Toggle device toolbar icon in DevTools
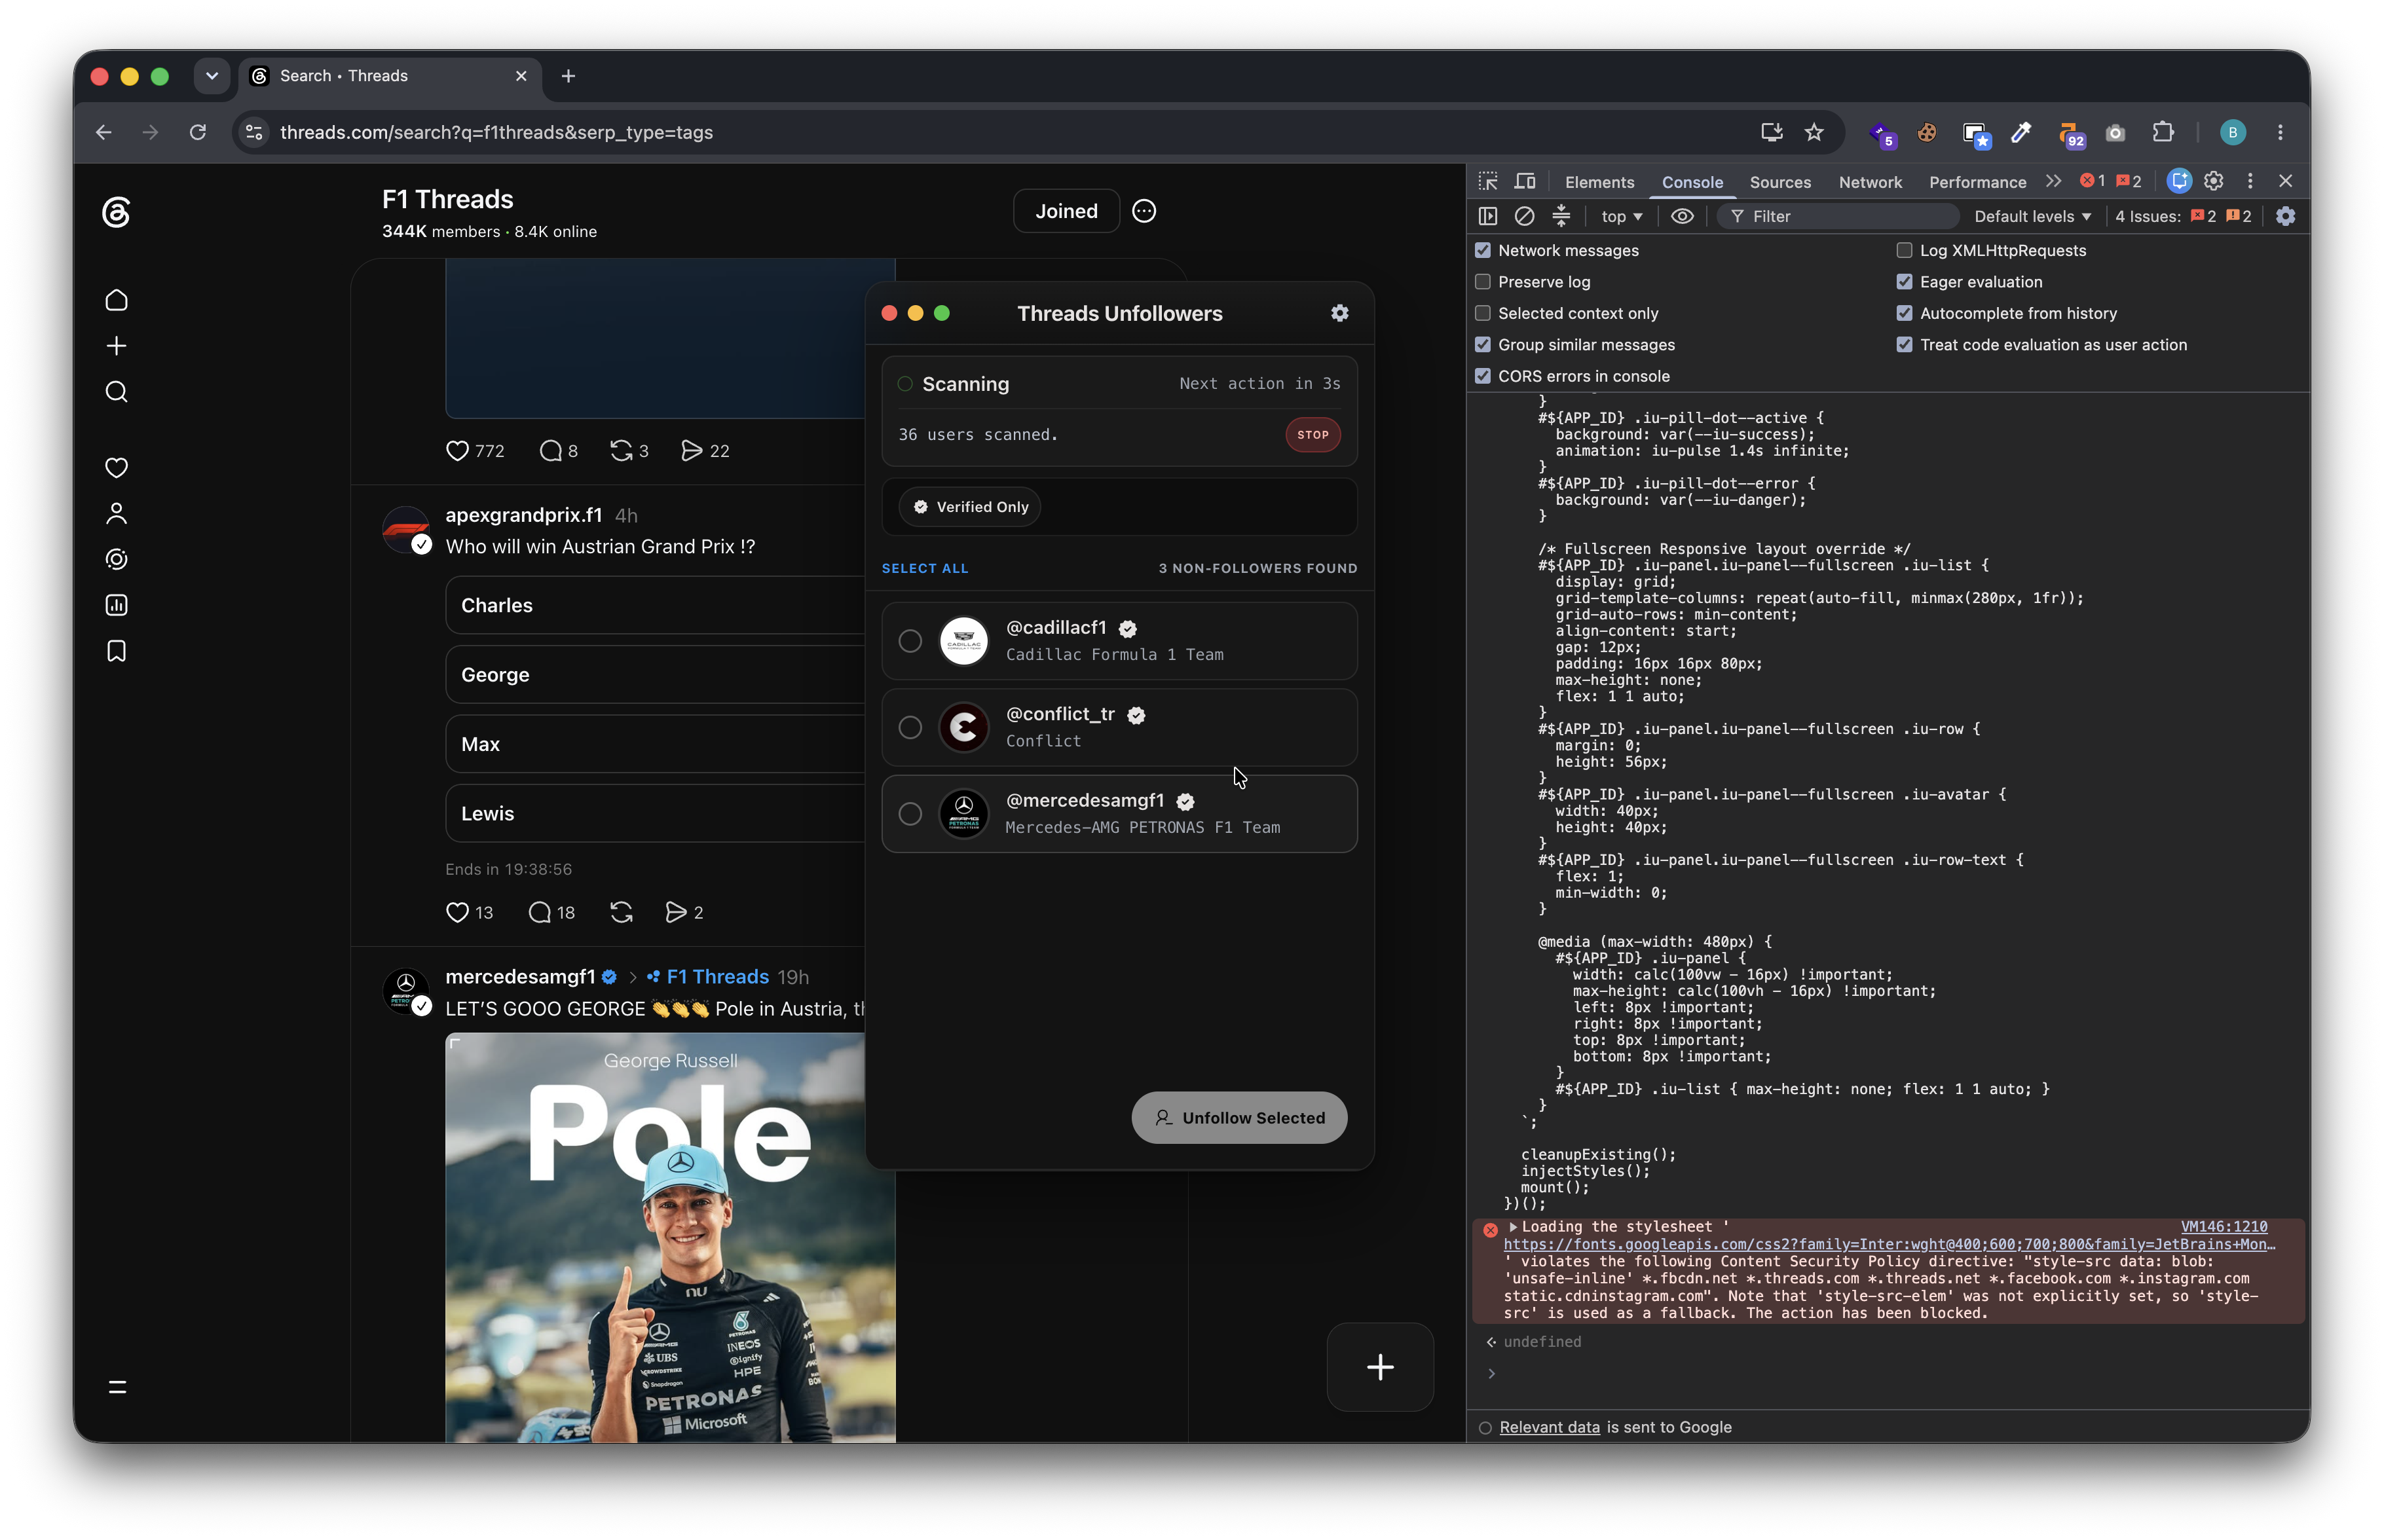 click(x=1524, y=181)
